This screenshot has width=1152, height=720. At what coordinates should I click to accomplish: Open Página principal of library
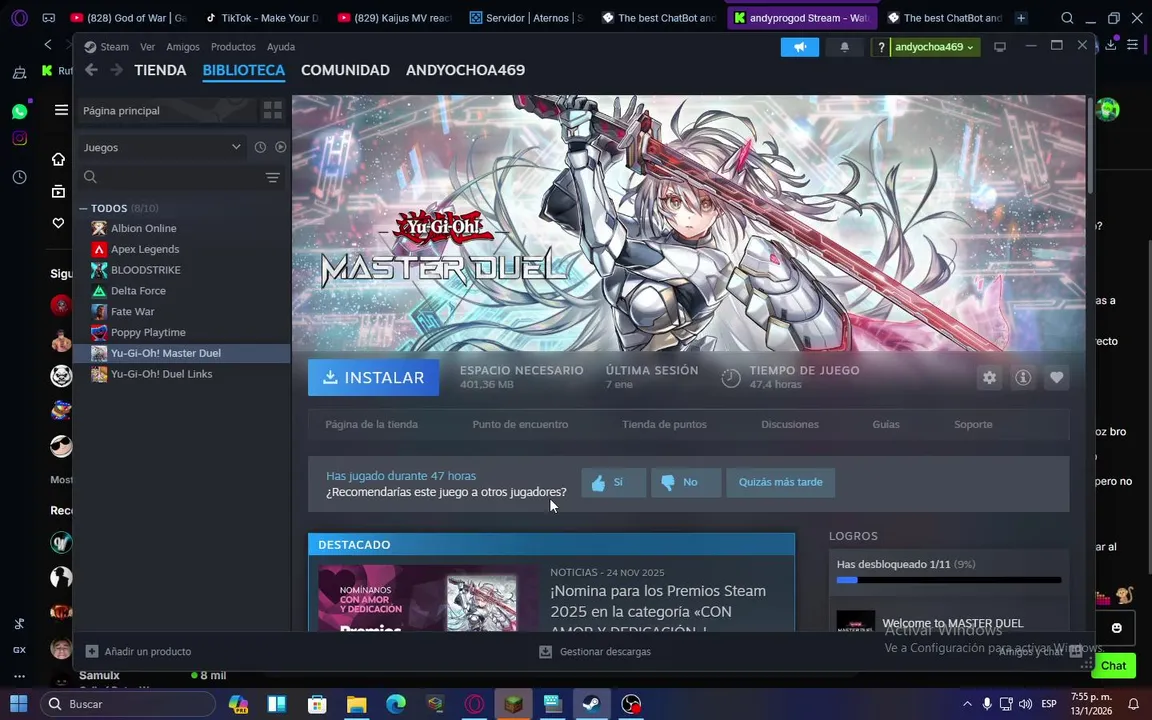click(168, 111)
